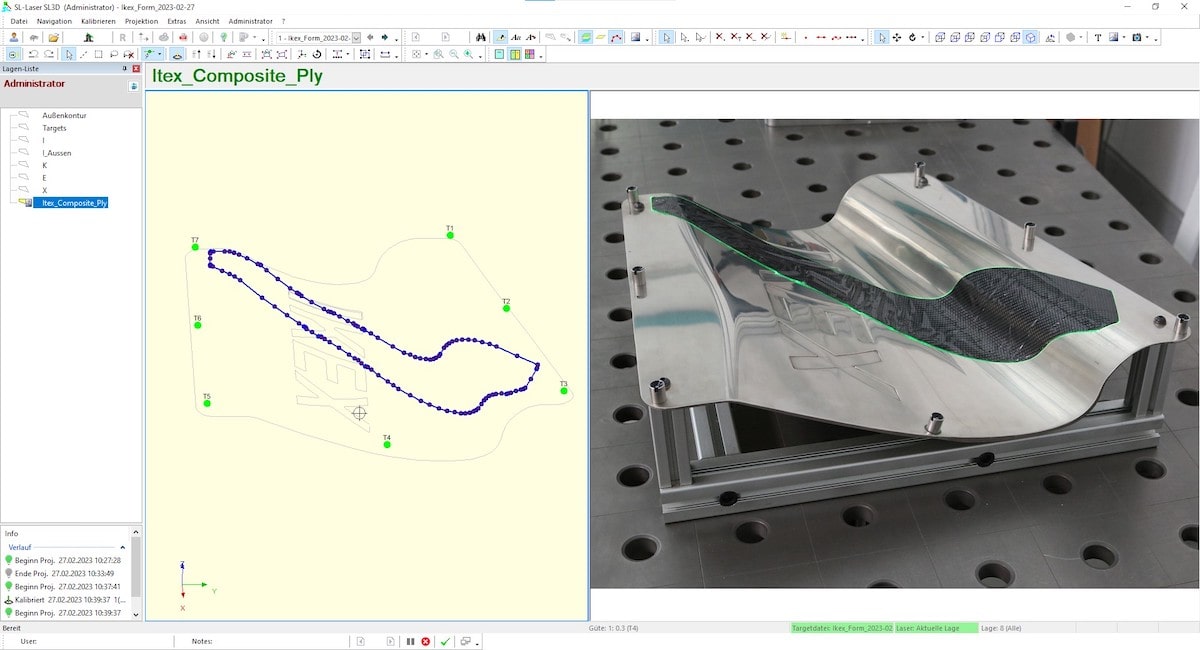
Task: Open the Ikex_Form_2023-02 file dropdown
Action: point(354,37)
